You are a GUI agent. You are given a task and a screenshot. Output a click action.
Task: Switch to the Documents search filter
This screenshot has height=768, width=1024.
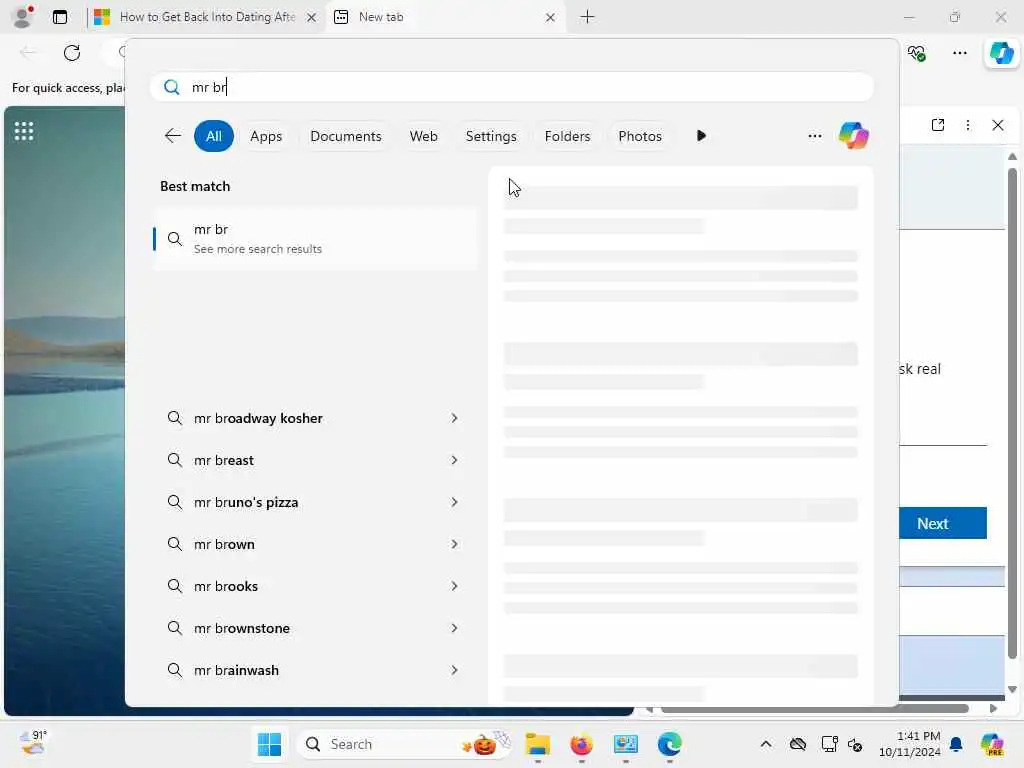345,136
